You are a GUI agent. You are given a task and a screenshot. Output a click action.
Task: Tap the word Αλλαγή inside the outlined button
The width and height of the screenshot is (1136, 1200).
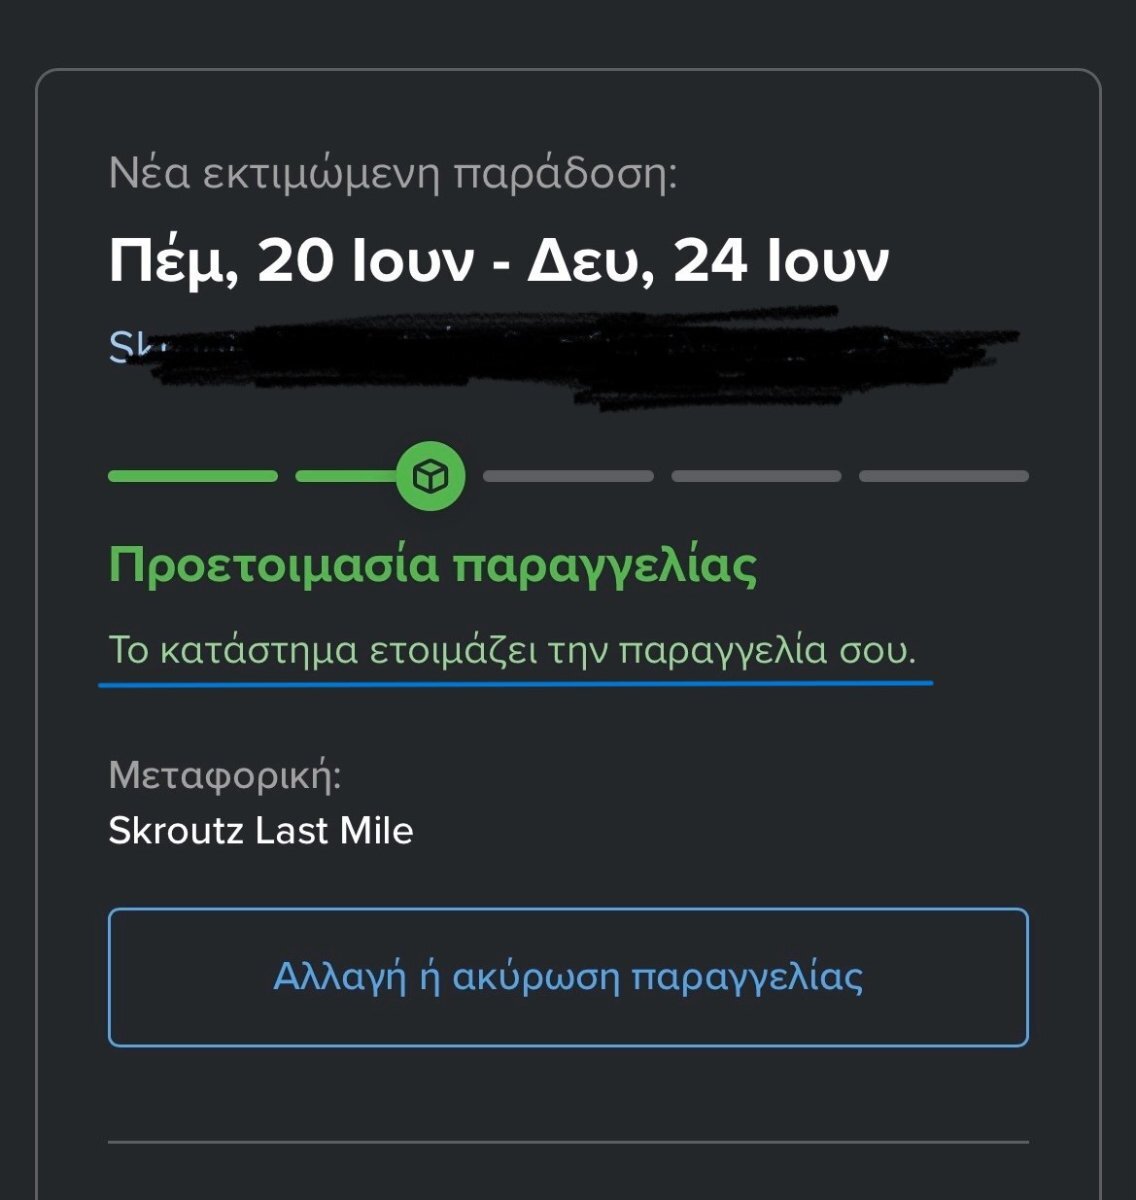tap(341, 977)
